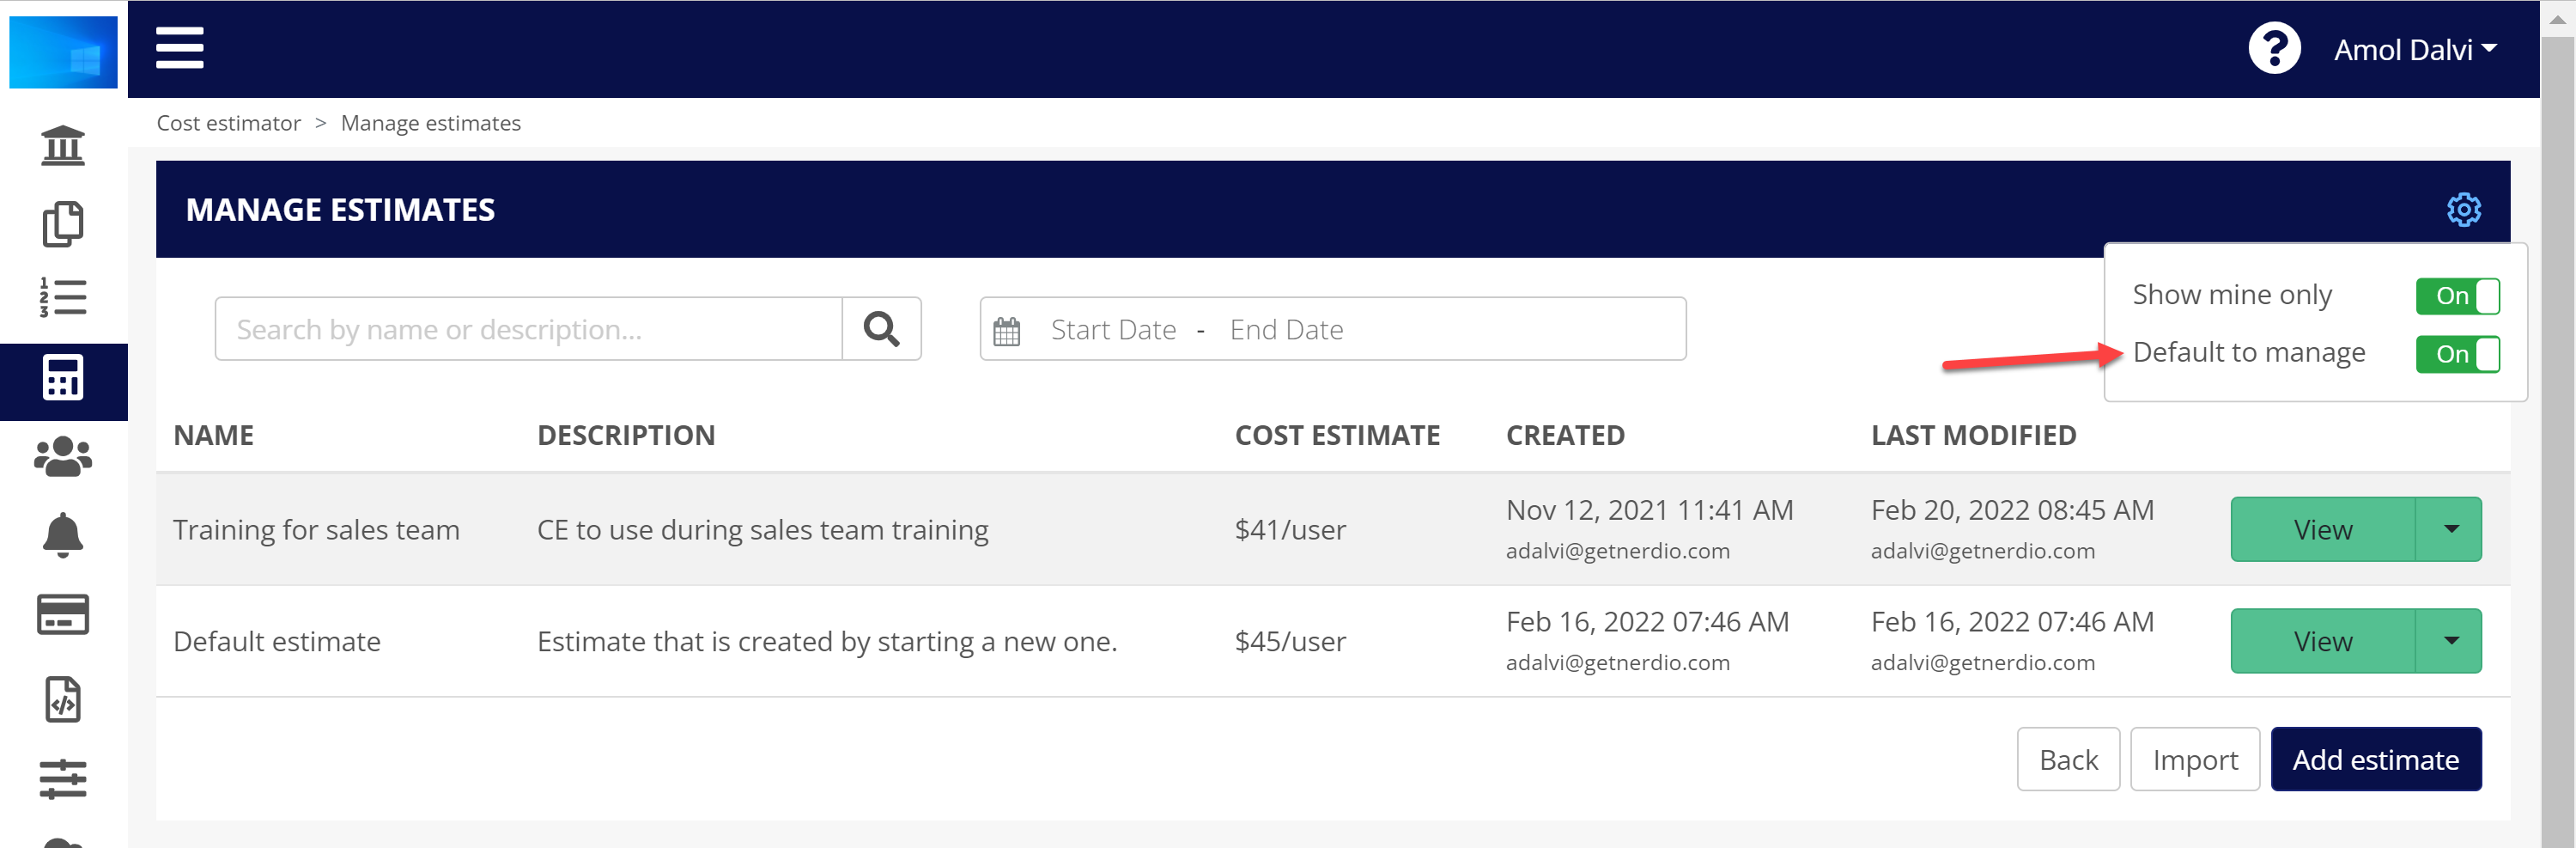This screenshot has height=848, width=2576.
Task: Click the help question mark icon
Action: click(x=2273, y=48)
